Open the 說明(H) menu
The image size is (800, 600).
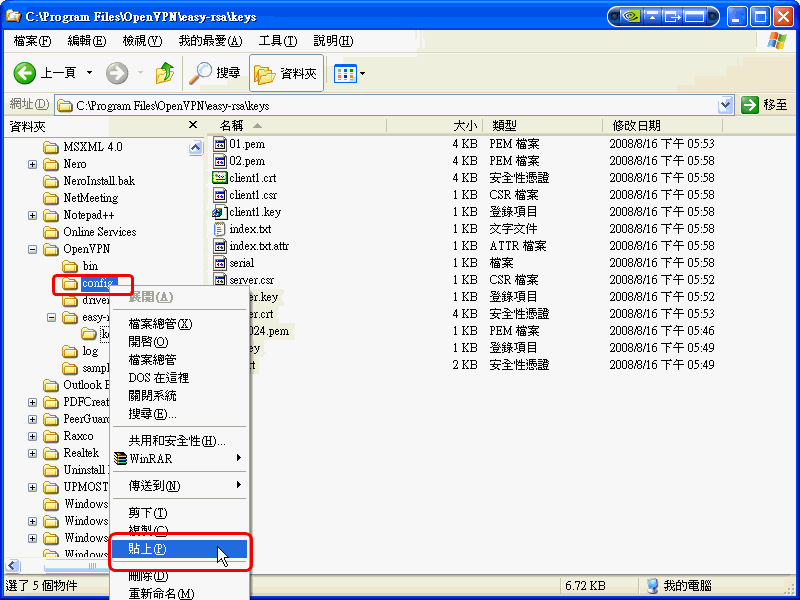[x=333, y=41]
